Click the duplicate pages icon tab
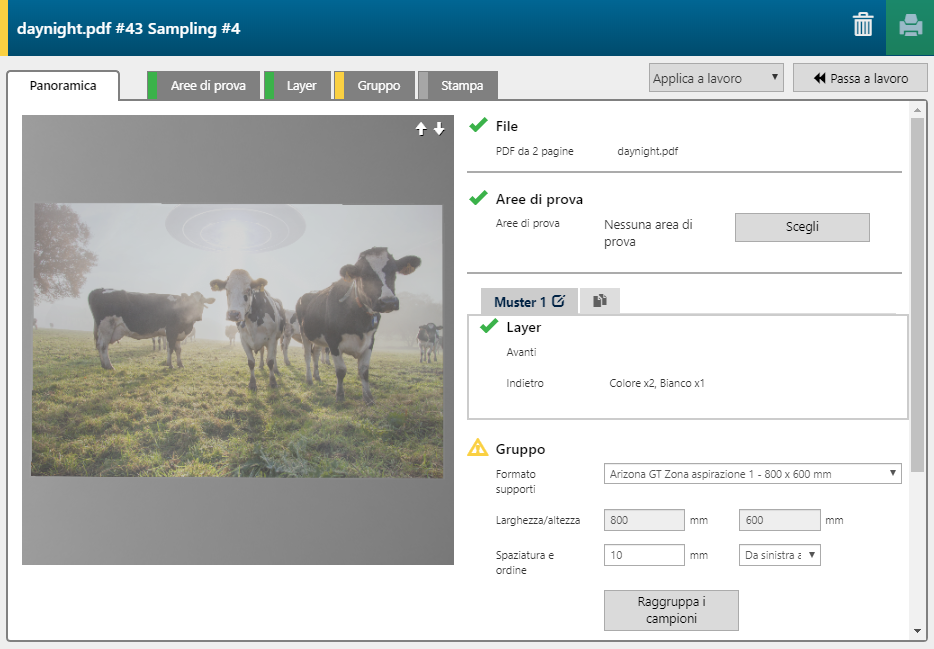 click(600, 301)
